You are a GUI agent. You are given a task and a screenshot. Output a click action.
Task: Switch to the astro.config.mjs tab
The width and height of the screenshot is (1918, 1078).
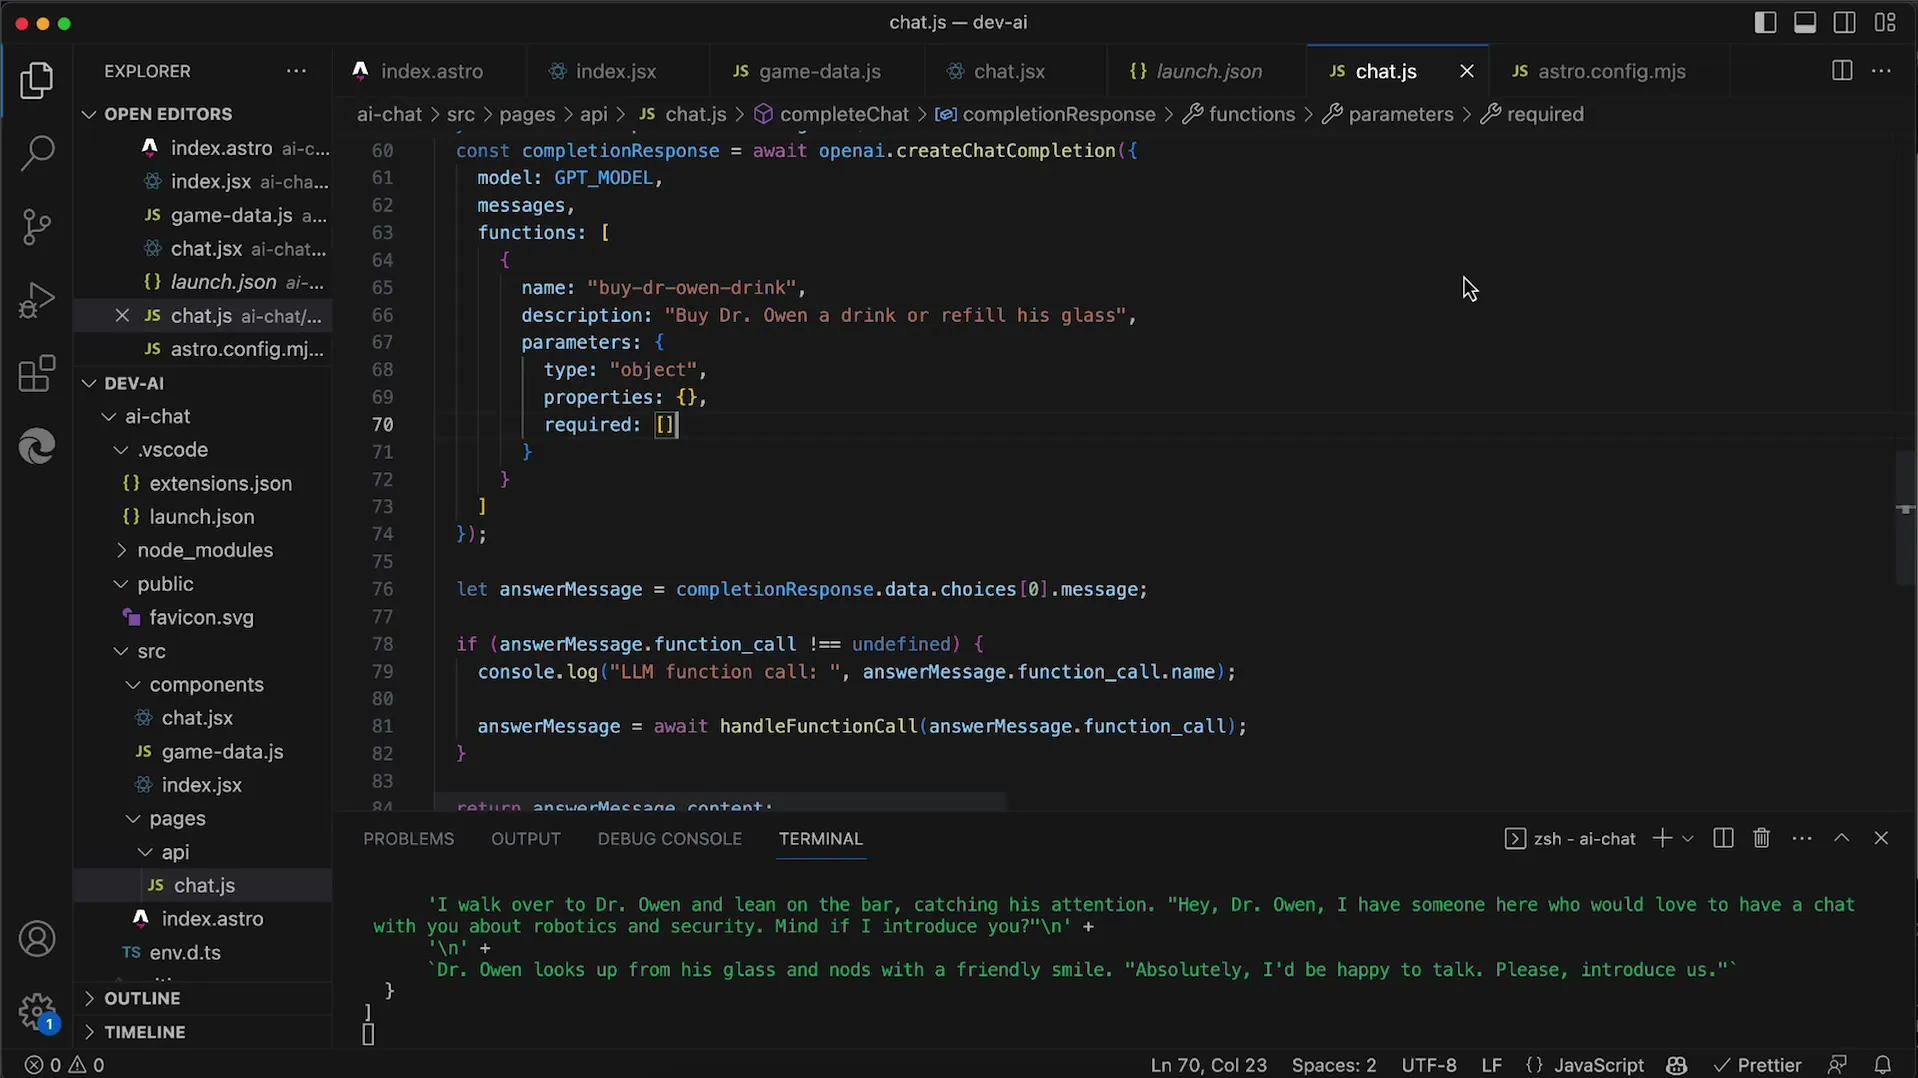coord(1610,71)
